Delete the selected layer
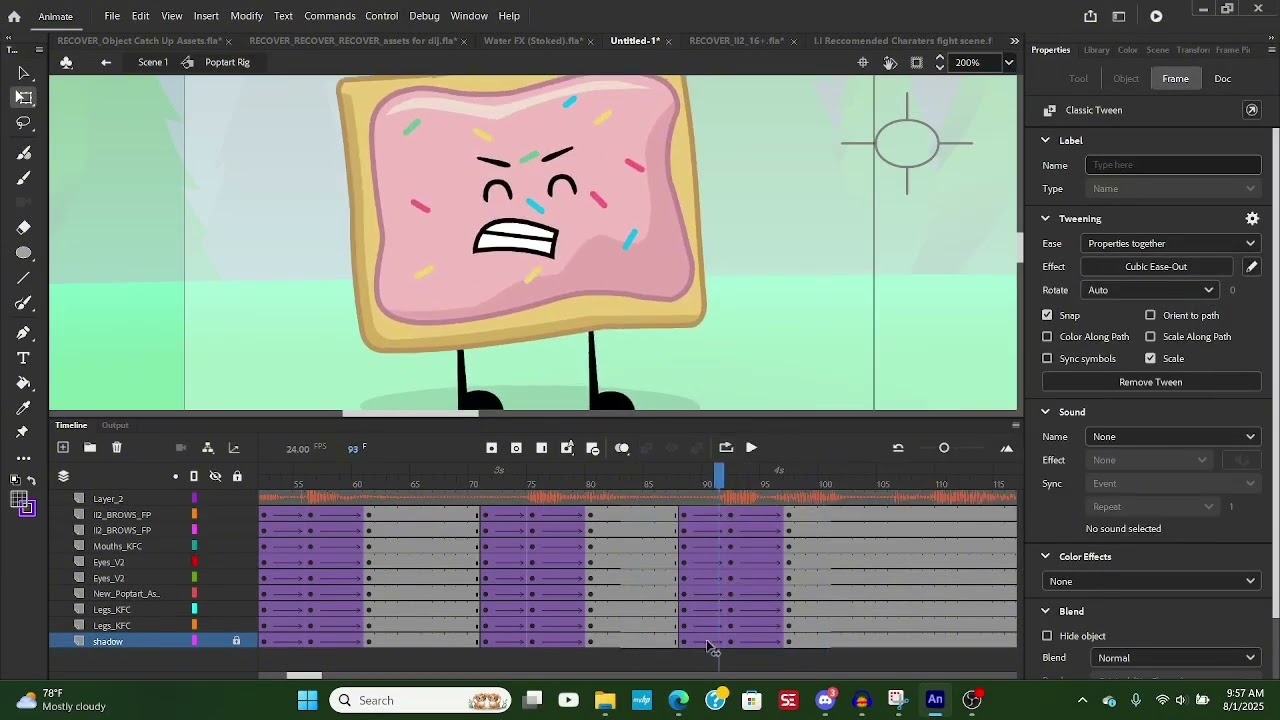Viewport: 1280px width, 720px height. (x=117, y=448)
